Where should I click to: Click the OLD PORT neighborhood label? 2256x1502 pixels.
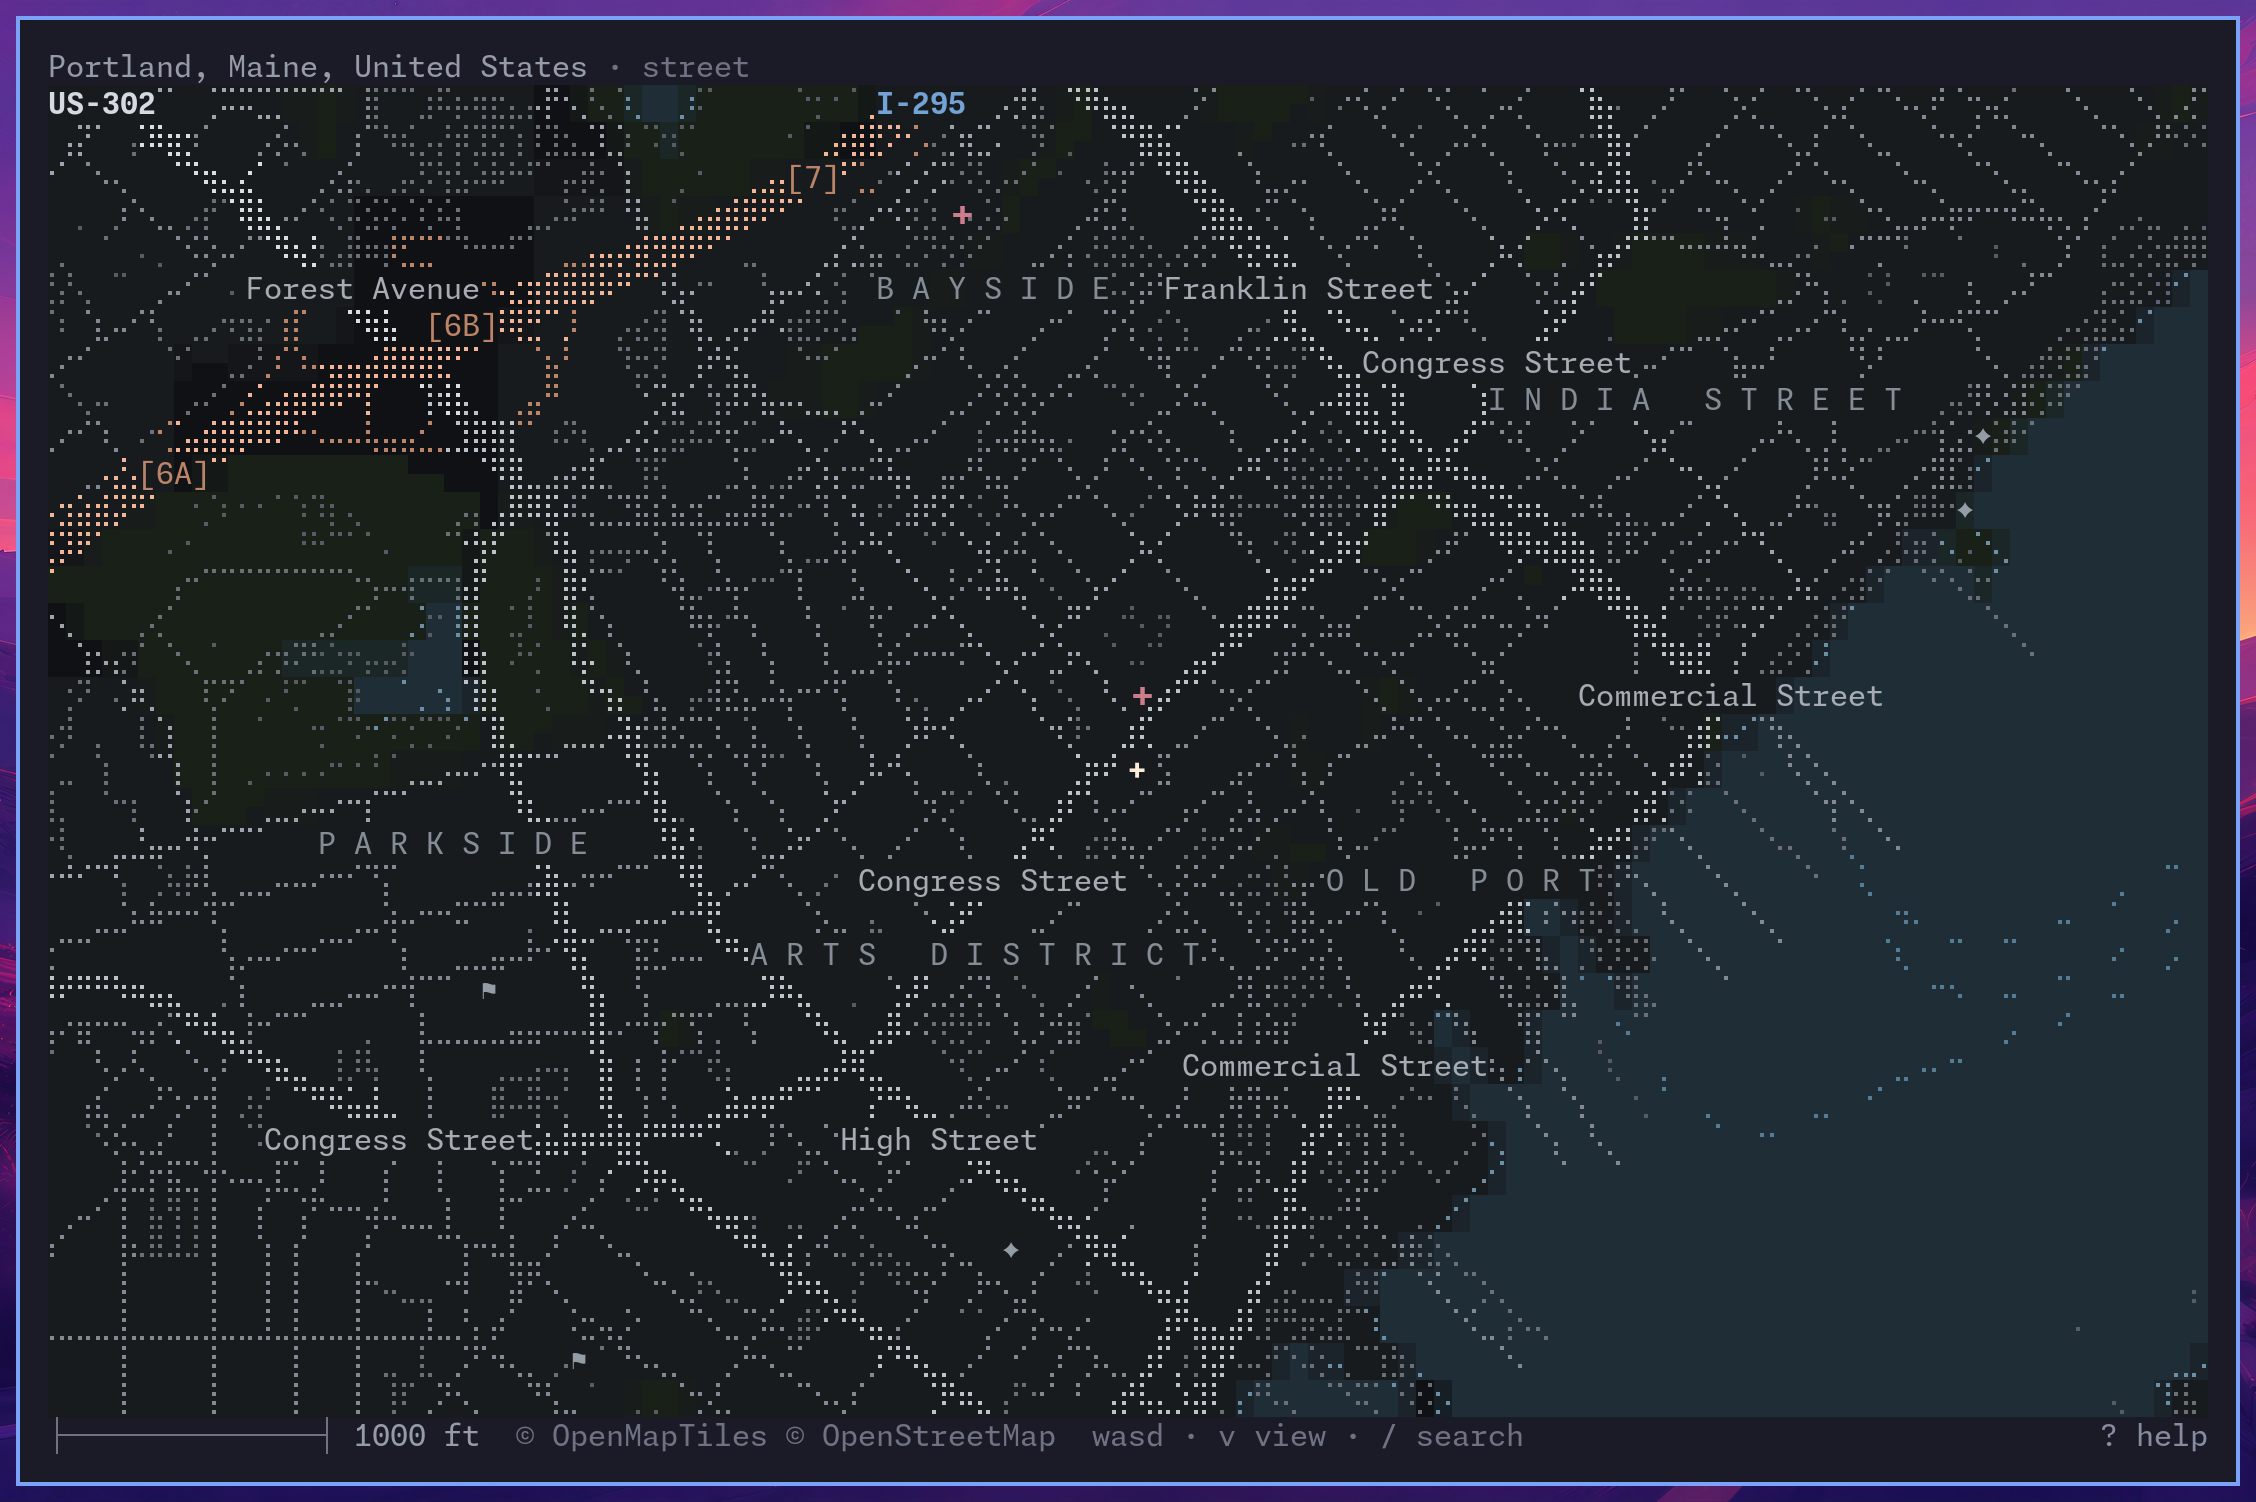coord(1461,881)
